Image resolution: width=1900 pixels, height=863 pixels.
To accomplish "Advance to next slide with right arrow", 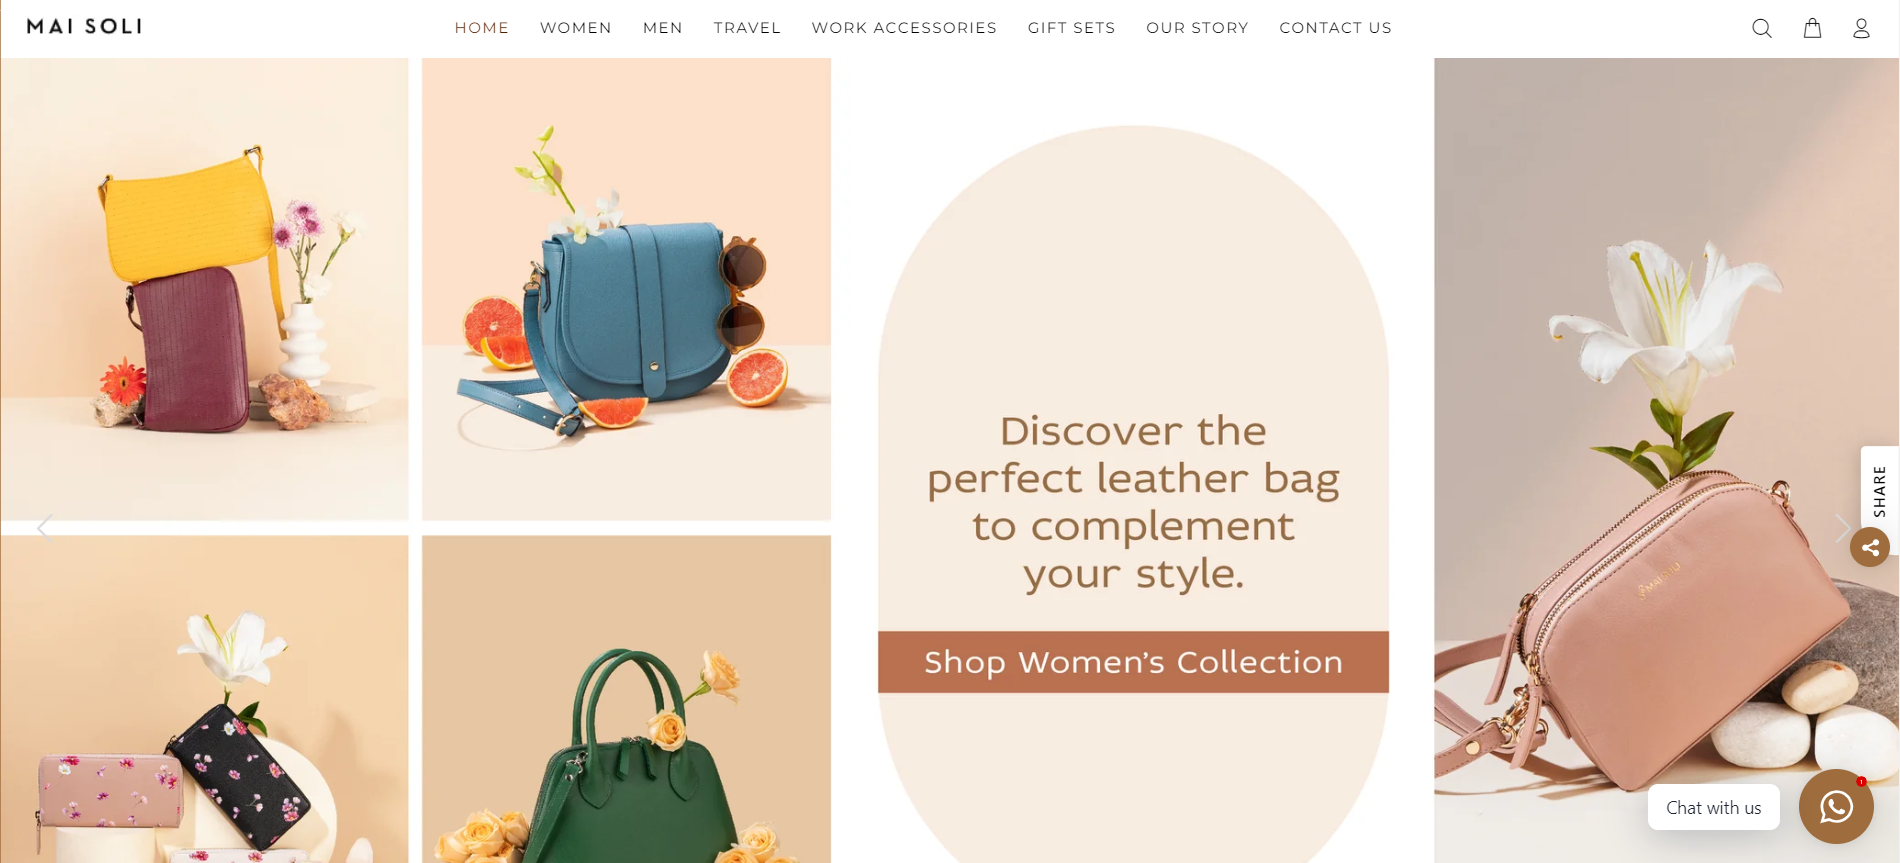I will (x=1842, y=527).
